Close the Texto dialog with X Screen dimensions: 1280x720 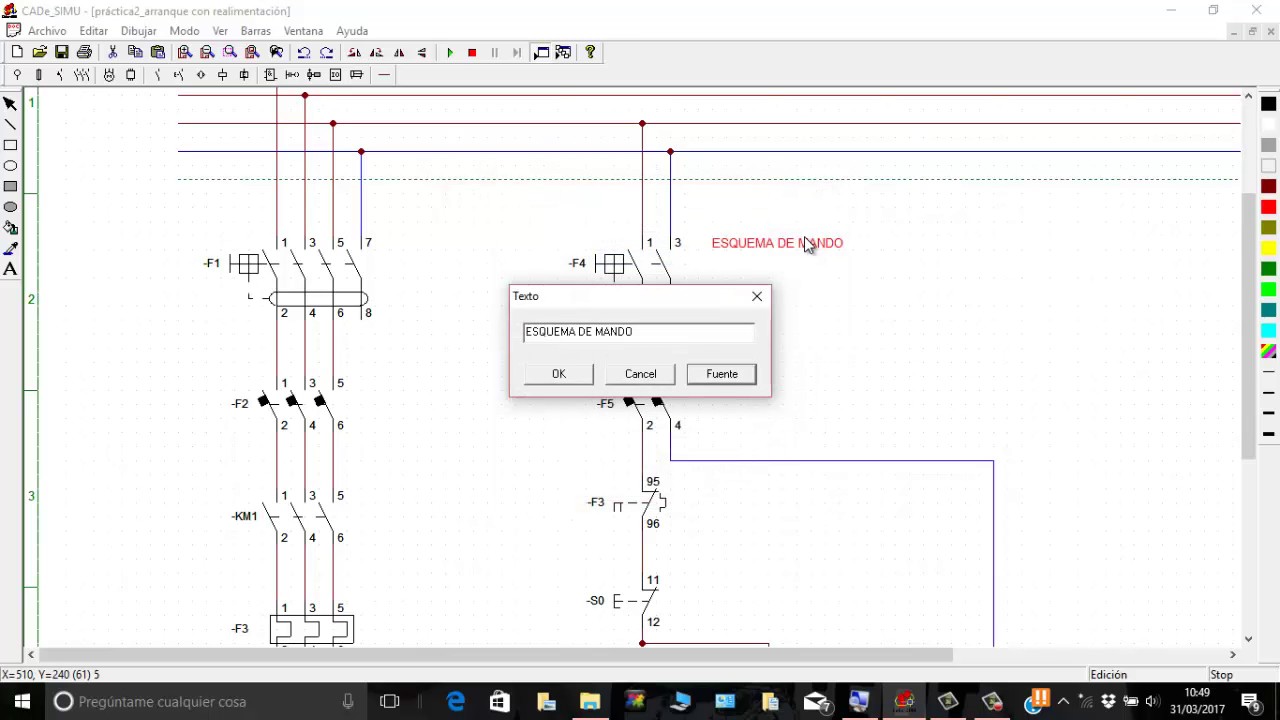757,296
